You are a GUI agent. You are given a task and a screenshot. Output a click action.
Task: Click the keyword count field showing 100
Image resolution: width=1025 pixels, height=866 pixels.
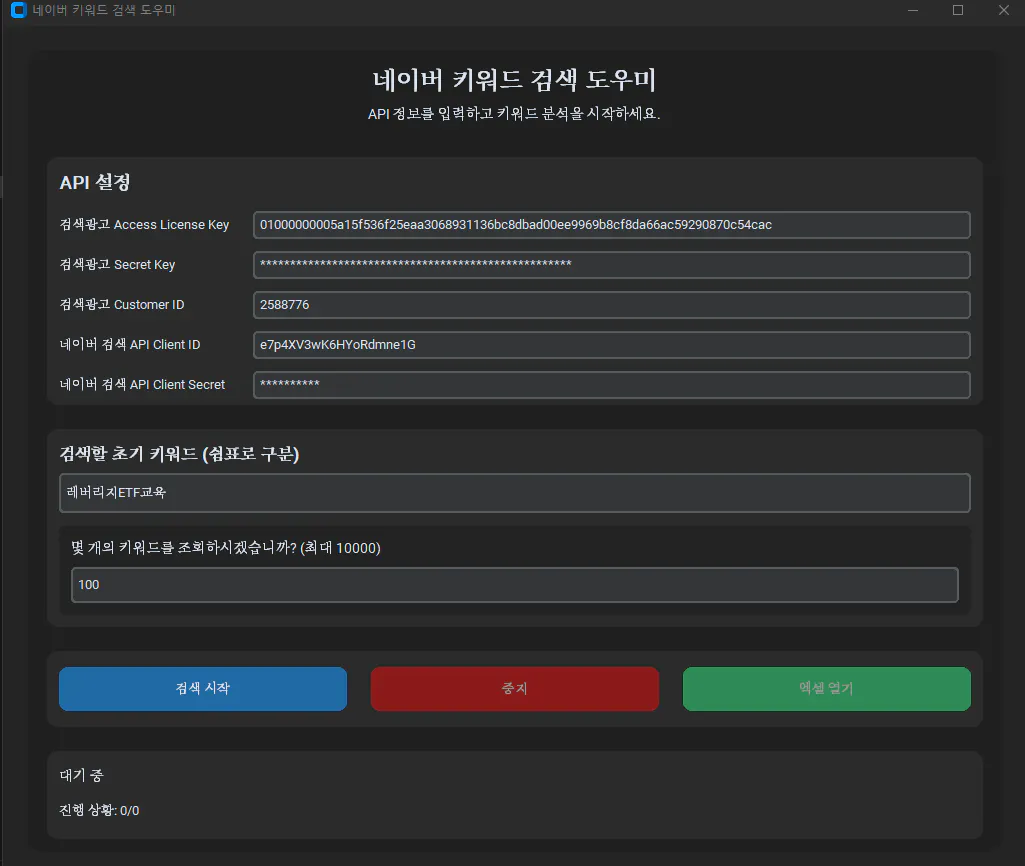point(514,585)
